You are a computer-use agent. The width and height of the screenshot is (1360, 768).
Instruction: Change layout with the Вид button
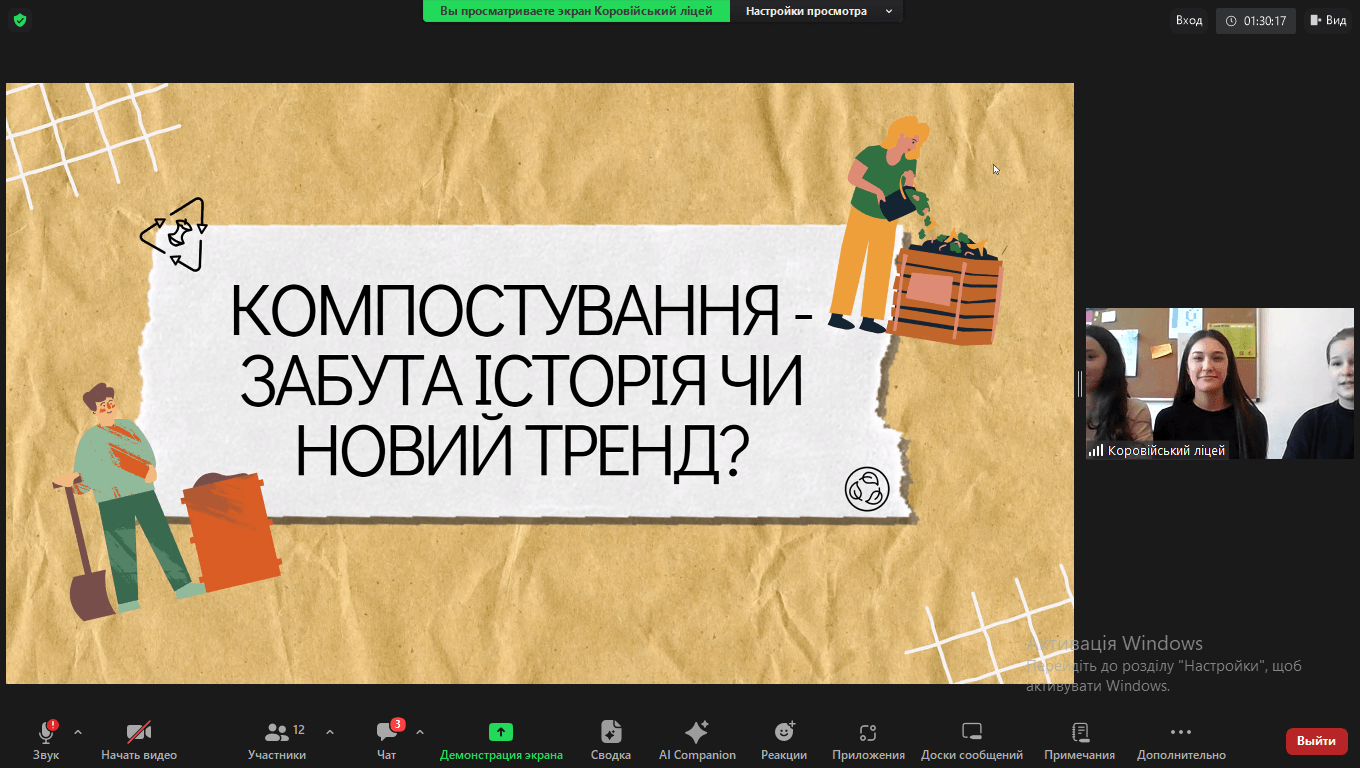tap(1328, 20)
